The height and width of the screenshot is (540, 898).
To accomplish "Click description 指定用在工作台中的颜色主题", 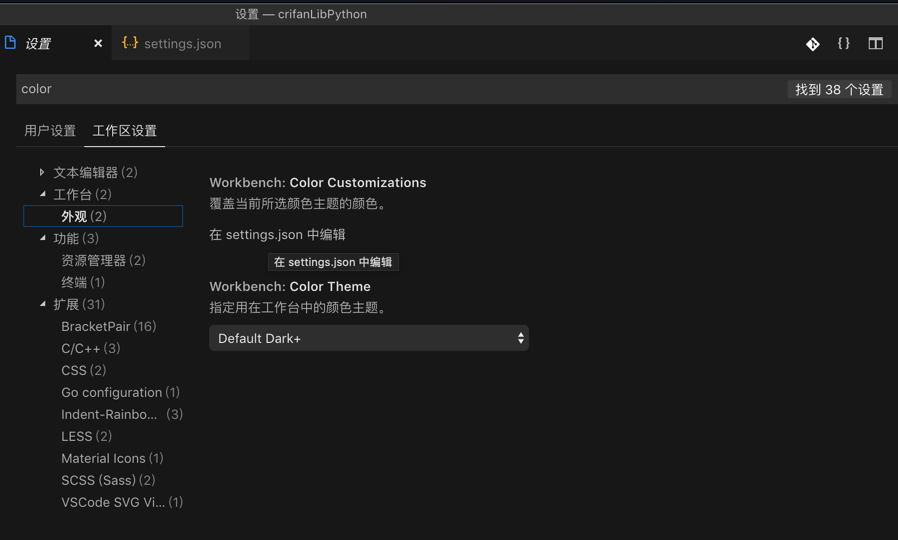I will [x=299, y=308].
